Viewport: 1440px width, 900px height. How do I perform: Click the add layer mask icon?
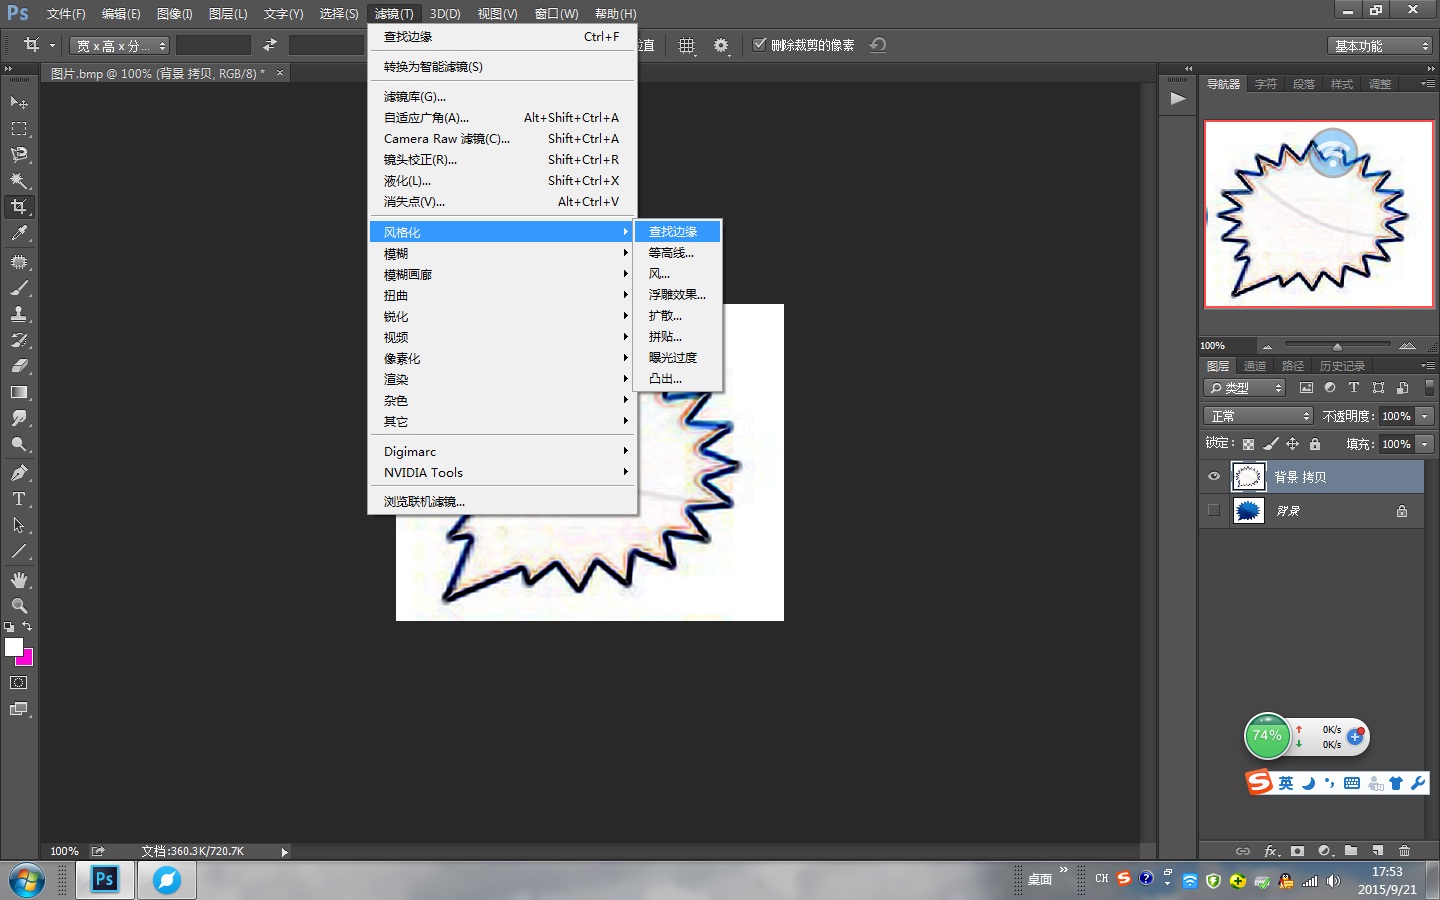1297,851
